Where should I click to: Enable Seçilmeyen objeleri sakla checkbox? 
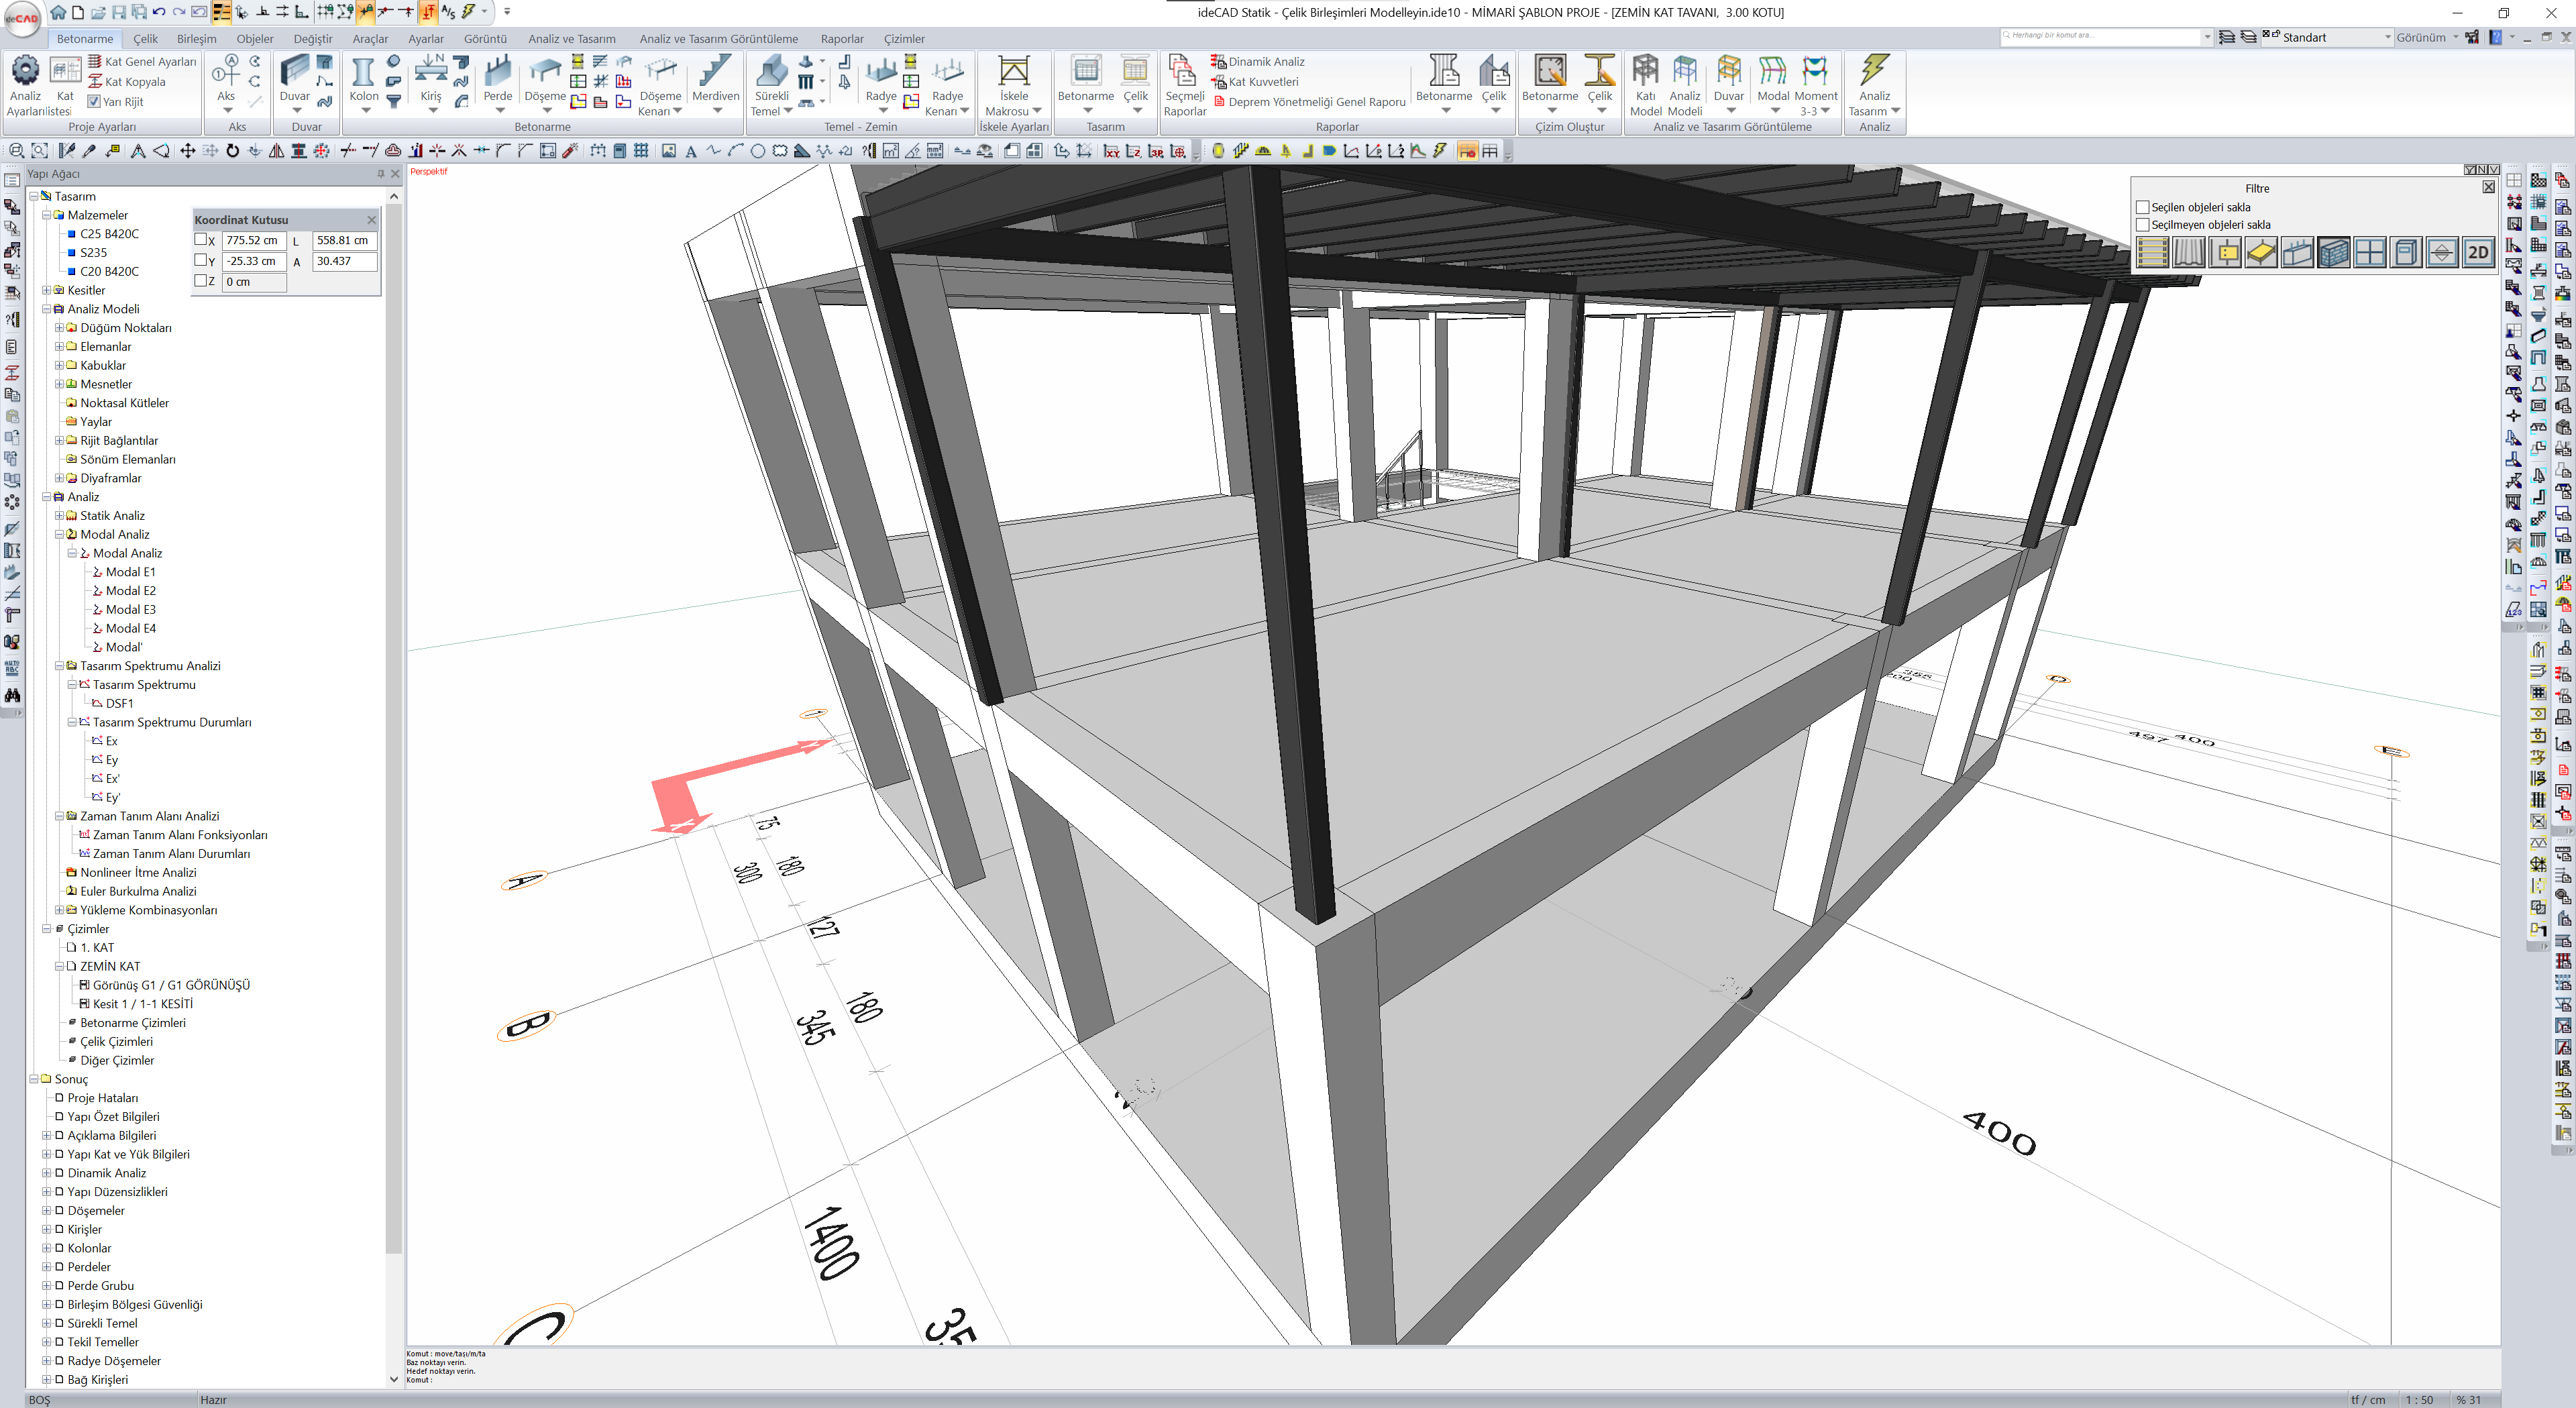point(2143,225)
